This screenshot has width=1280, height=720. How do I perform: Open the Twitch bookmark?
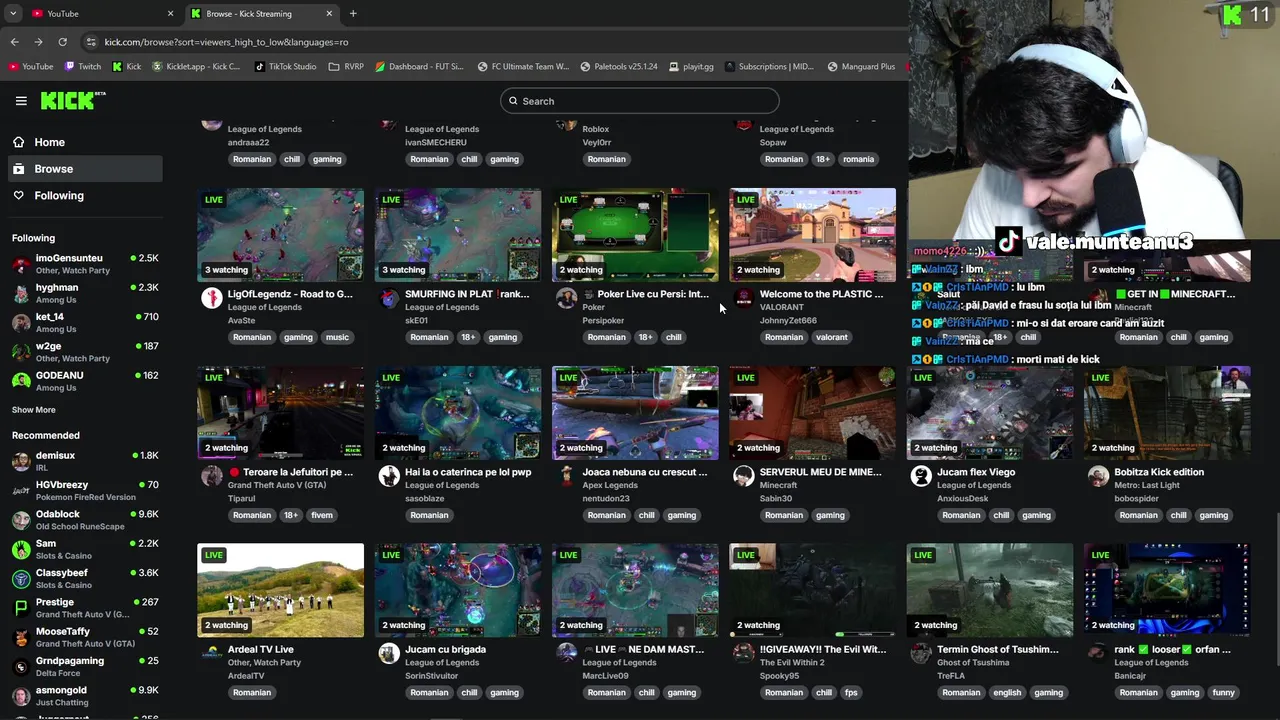[83, 66]
